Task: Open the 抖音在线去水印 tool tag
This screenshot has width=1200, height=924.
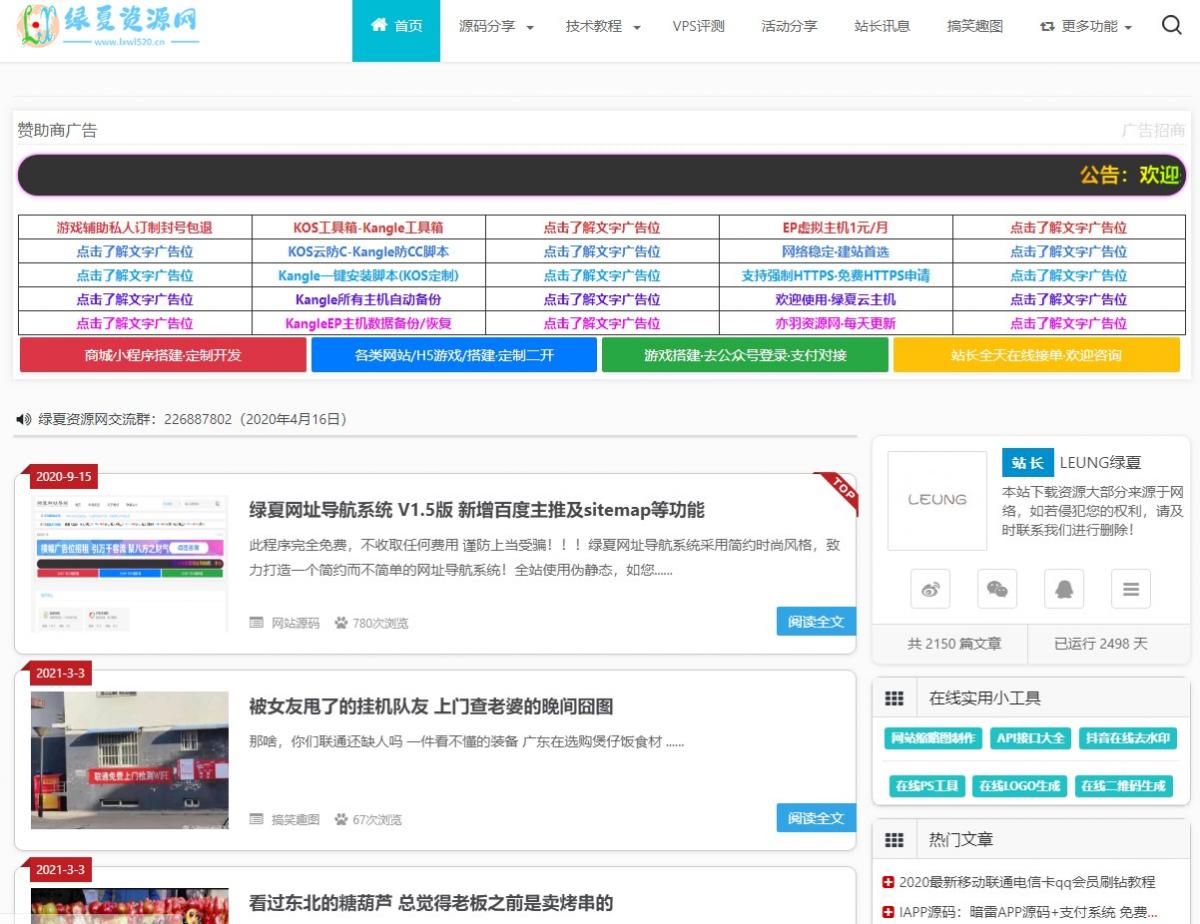Action: click(1128, 738)
